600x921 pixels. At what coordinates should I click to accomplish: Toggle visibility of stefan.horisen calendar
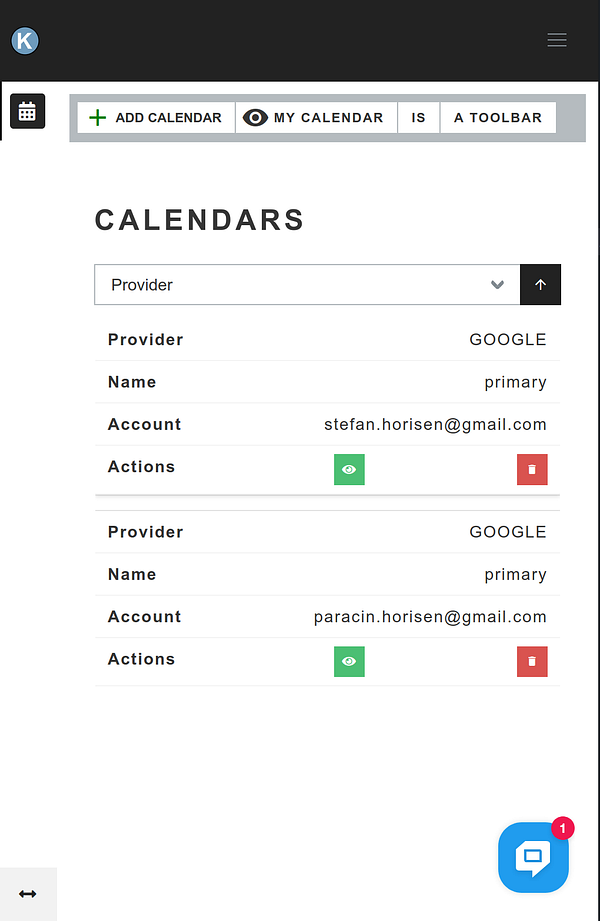(349, 469)
